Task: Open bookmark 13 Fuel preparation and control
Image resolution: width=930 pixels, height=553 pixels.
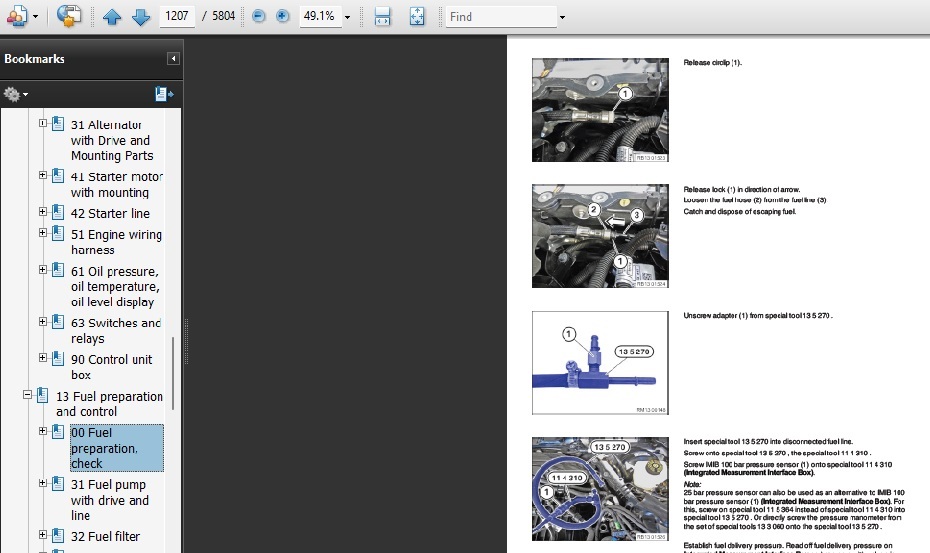Action: pyautogui.click(x=109, y=404)
